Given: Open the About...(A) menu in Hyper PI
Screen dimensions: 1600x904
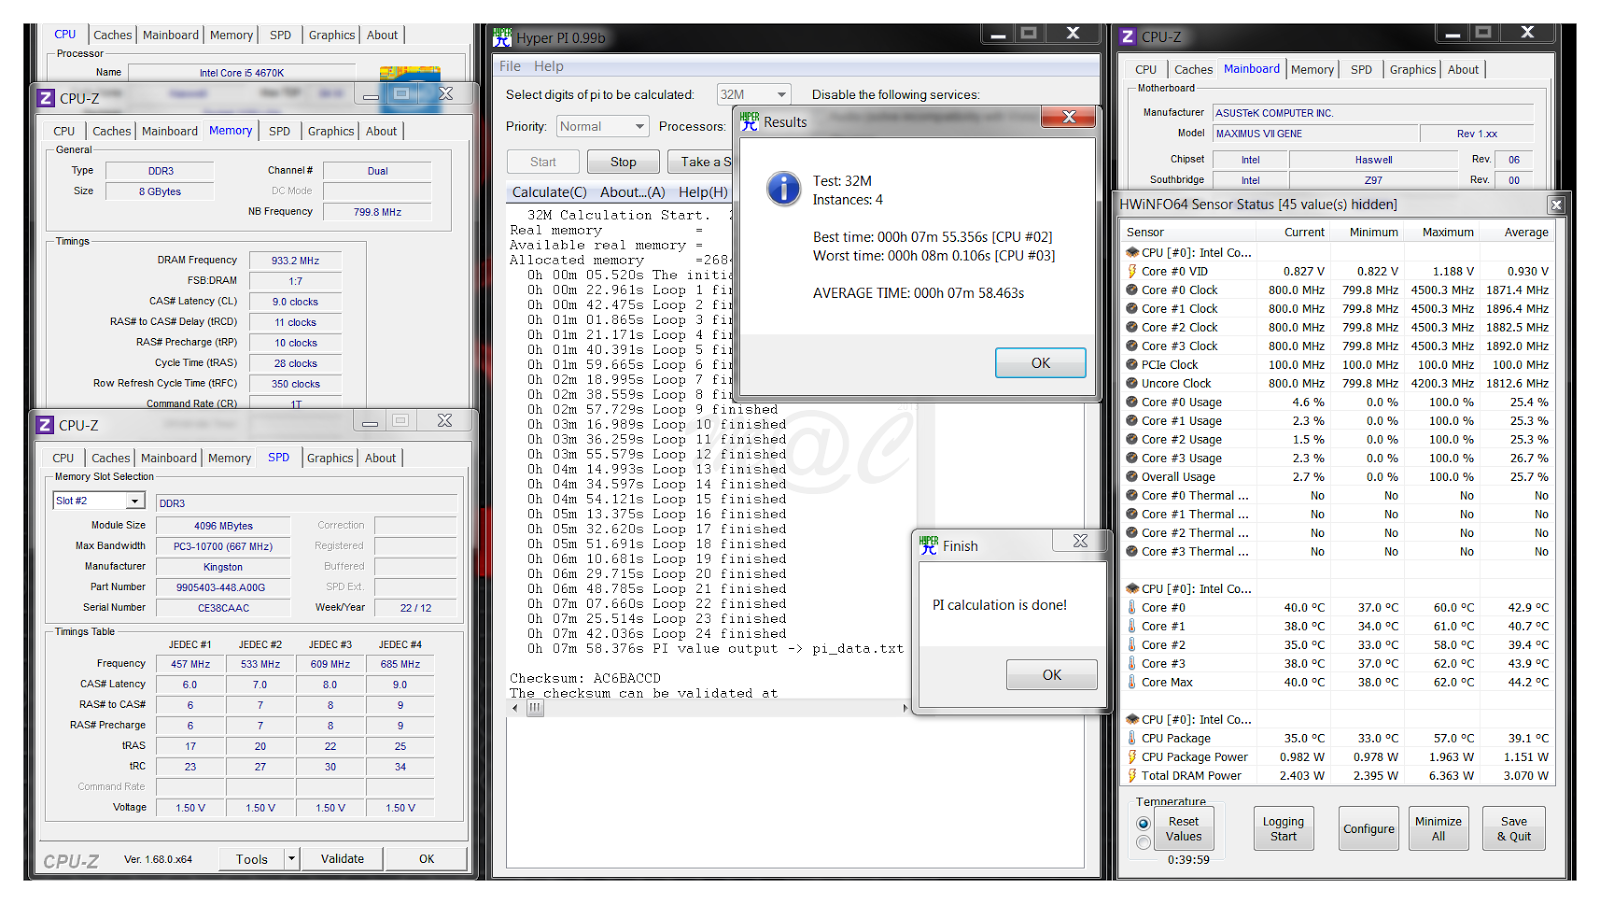Looking at the screenshot, I should point(632,192).
